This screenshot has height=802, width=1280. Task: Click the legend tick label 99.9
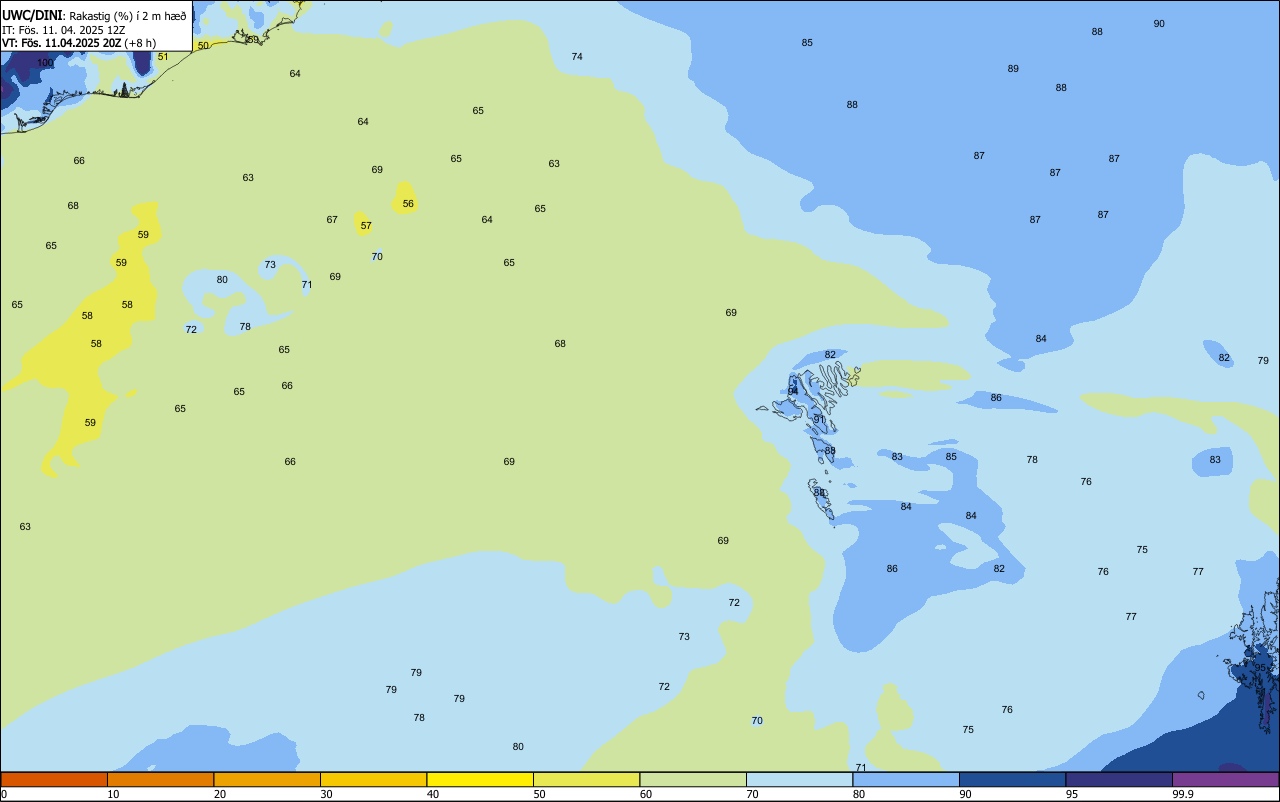click(1183, 794)
